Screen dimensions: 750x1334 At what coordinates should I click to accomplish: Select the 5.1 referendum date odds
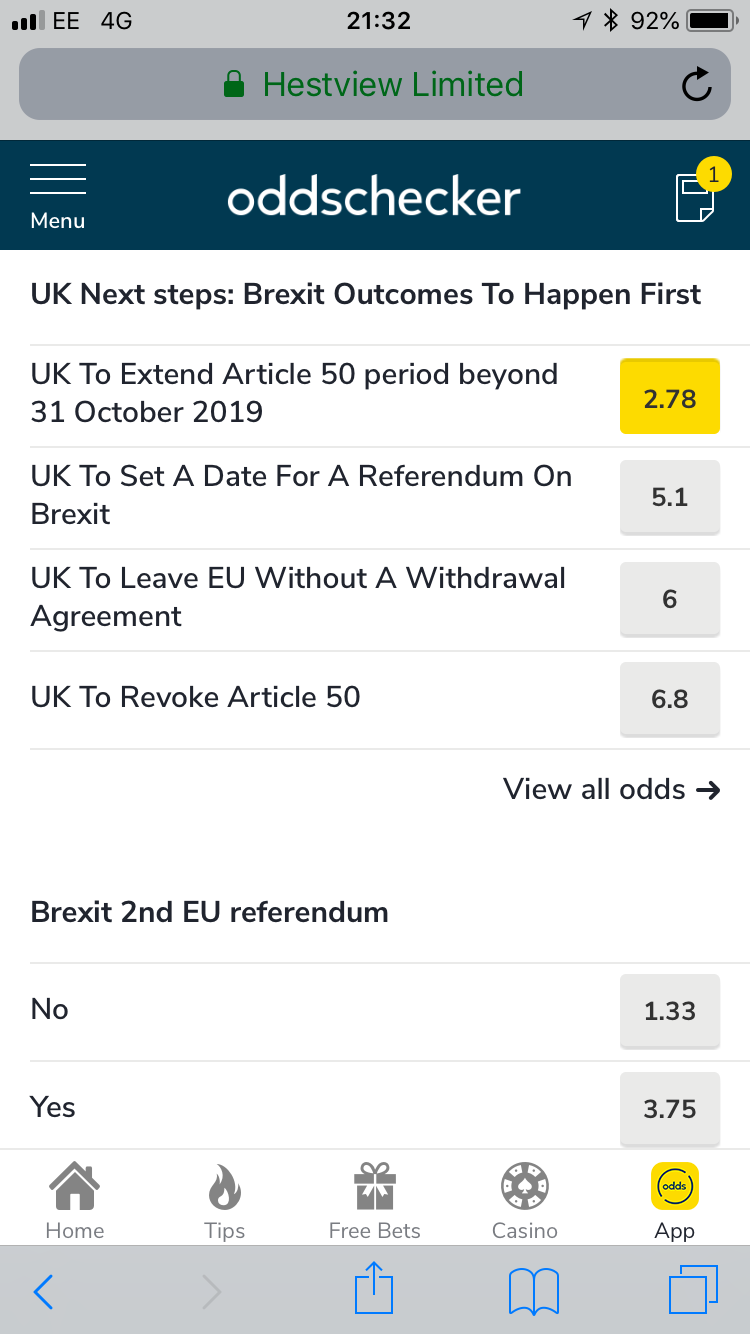click(669, 497)
